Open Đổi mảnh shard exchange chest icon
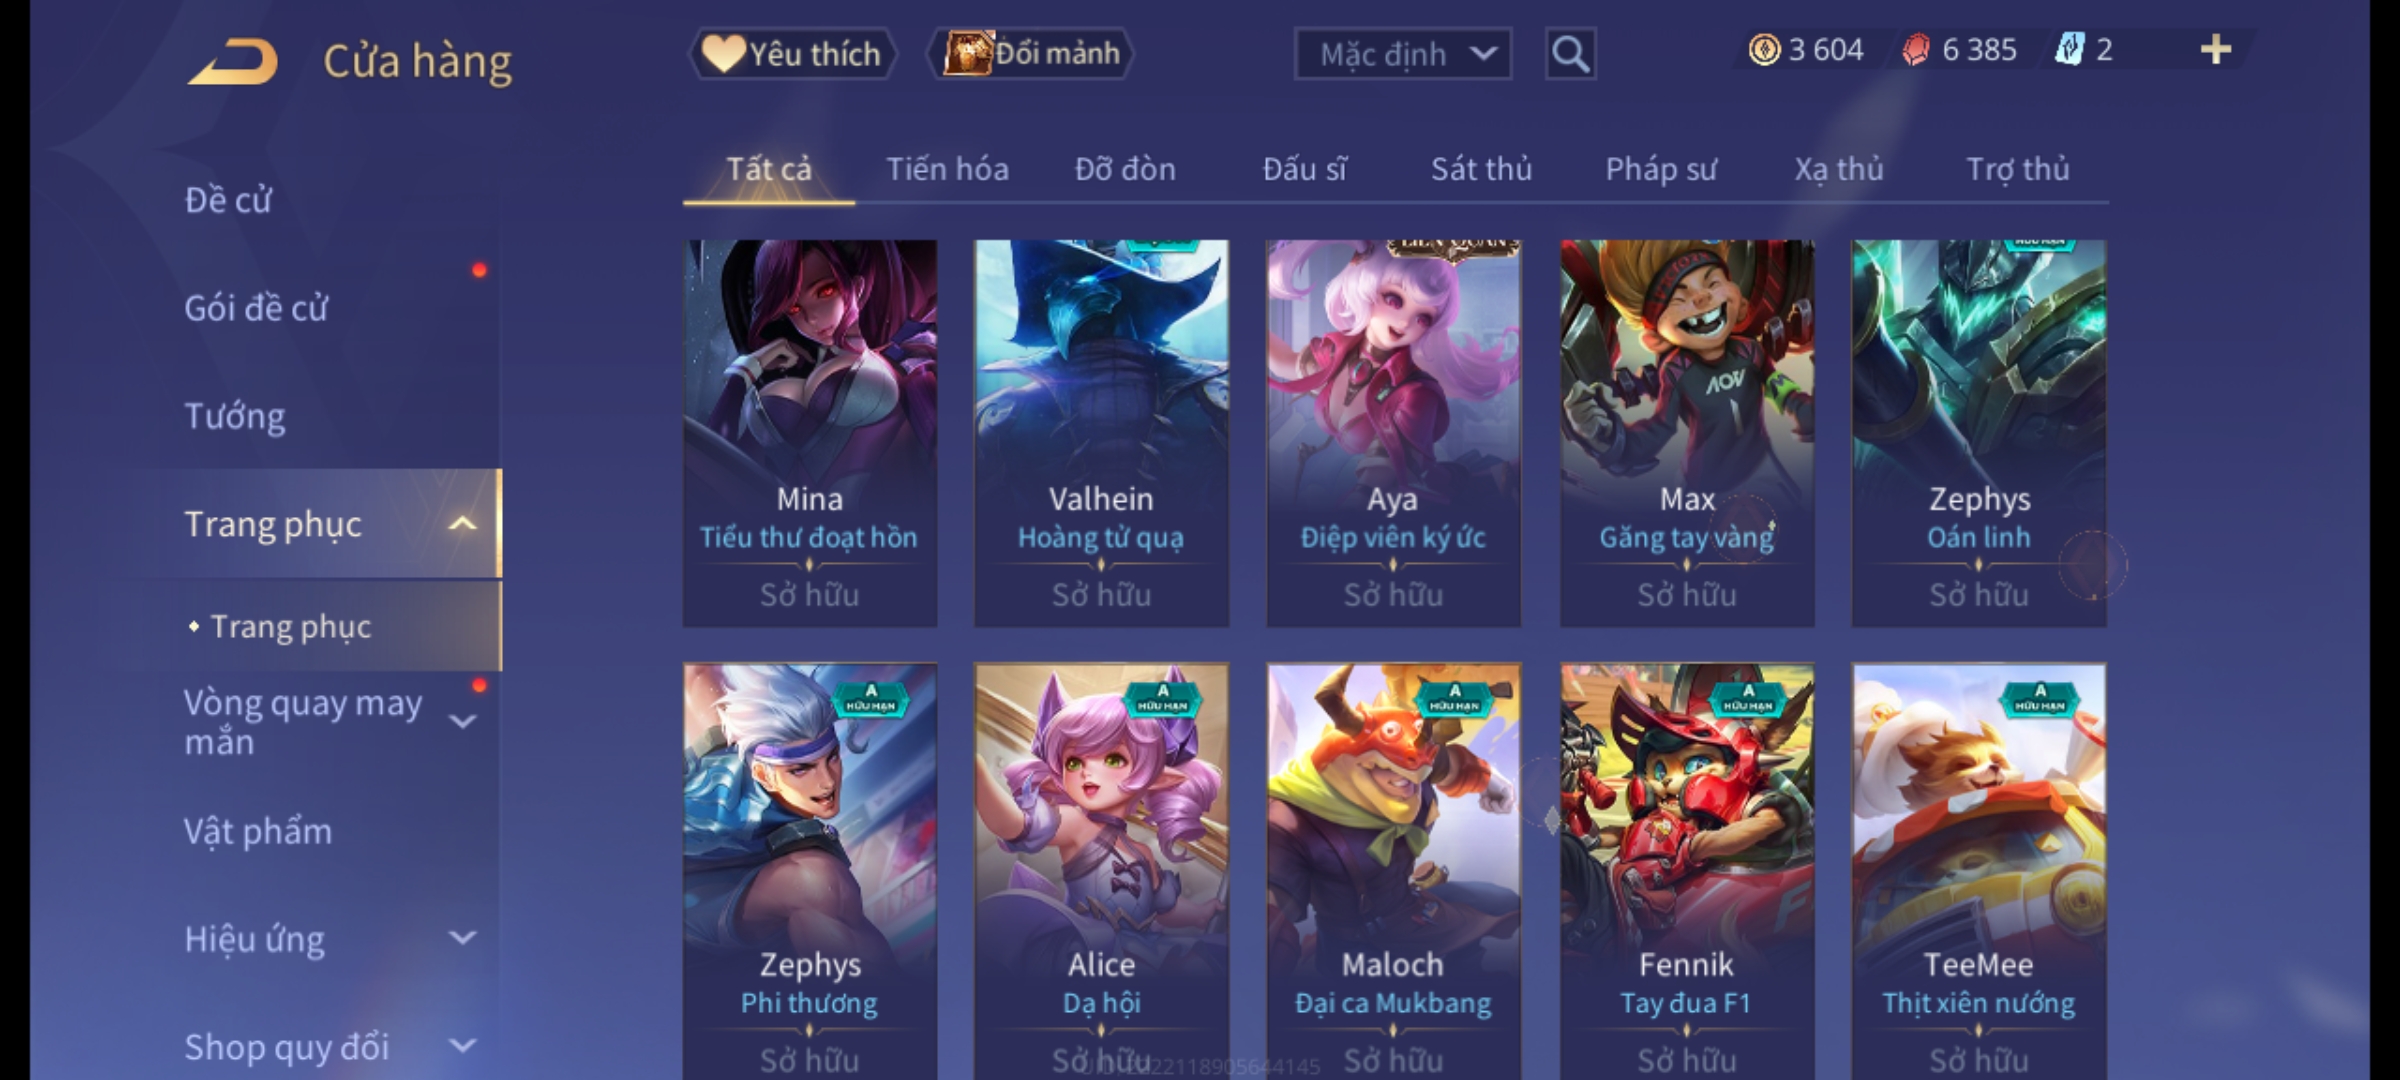2400x1080 pixels. pos(1031,54)
